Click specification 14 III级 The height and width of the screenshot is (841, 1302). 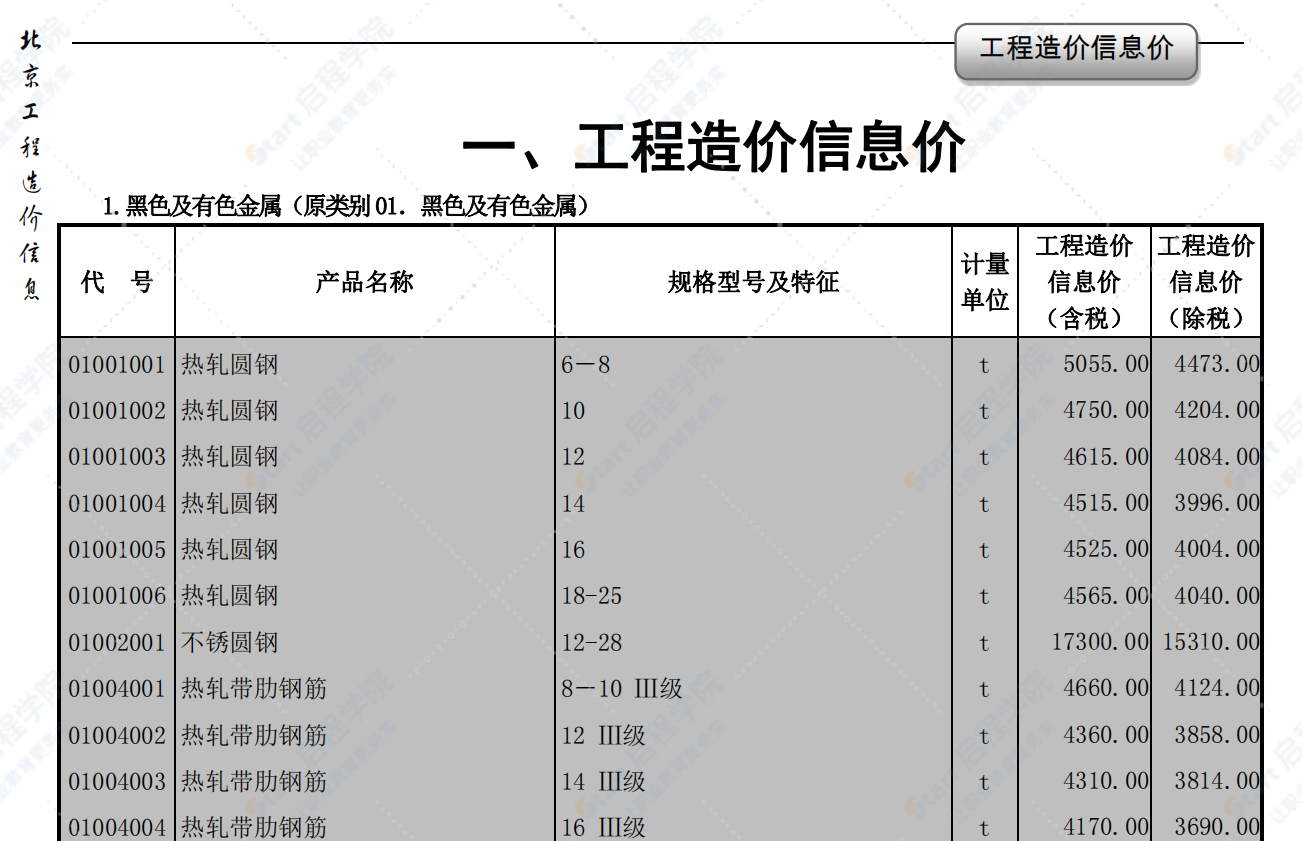point(603,781)
